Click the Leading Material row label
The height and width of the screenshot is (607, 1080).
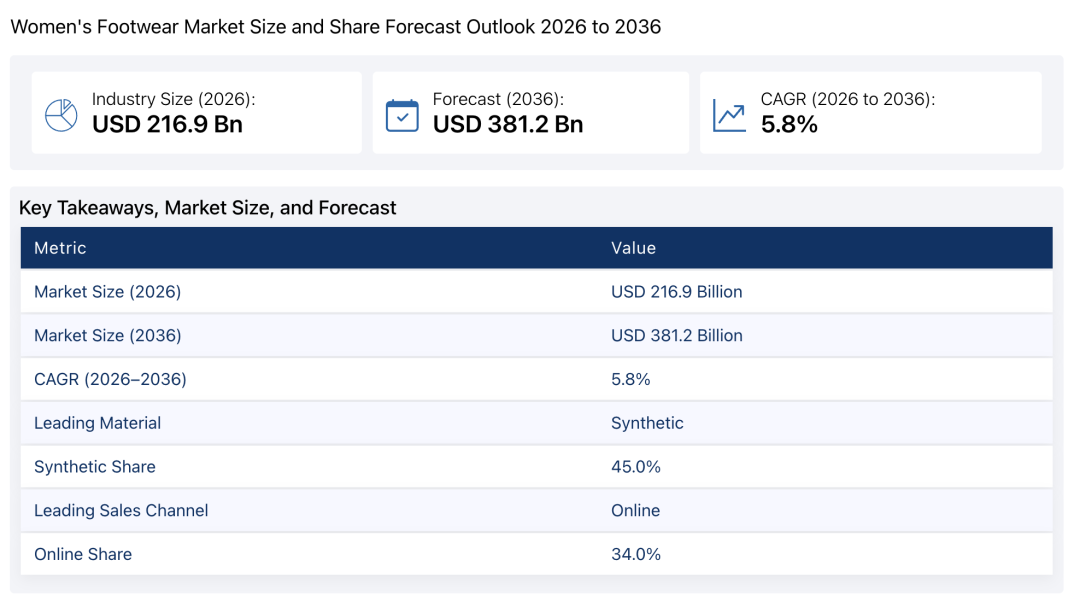[97, 423]
